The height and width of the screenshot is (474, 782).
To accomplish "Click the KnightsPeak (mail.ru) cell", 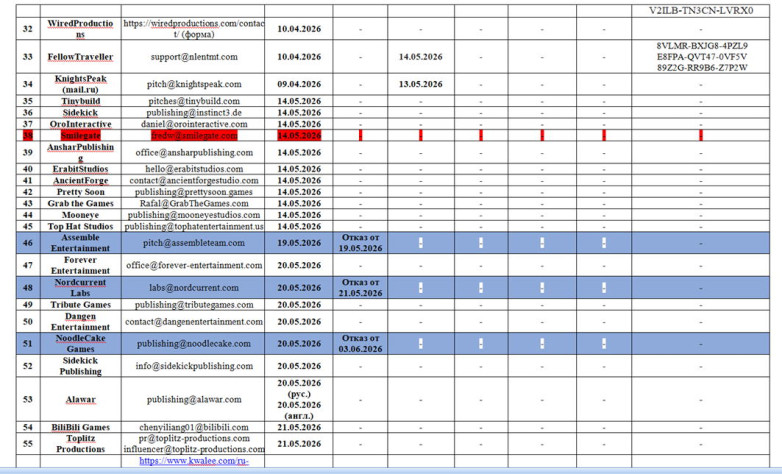I will [80, 84].
